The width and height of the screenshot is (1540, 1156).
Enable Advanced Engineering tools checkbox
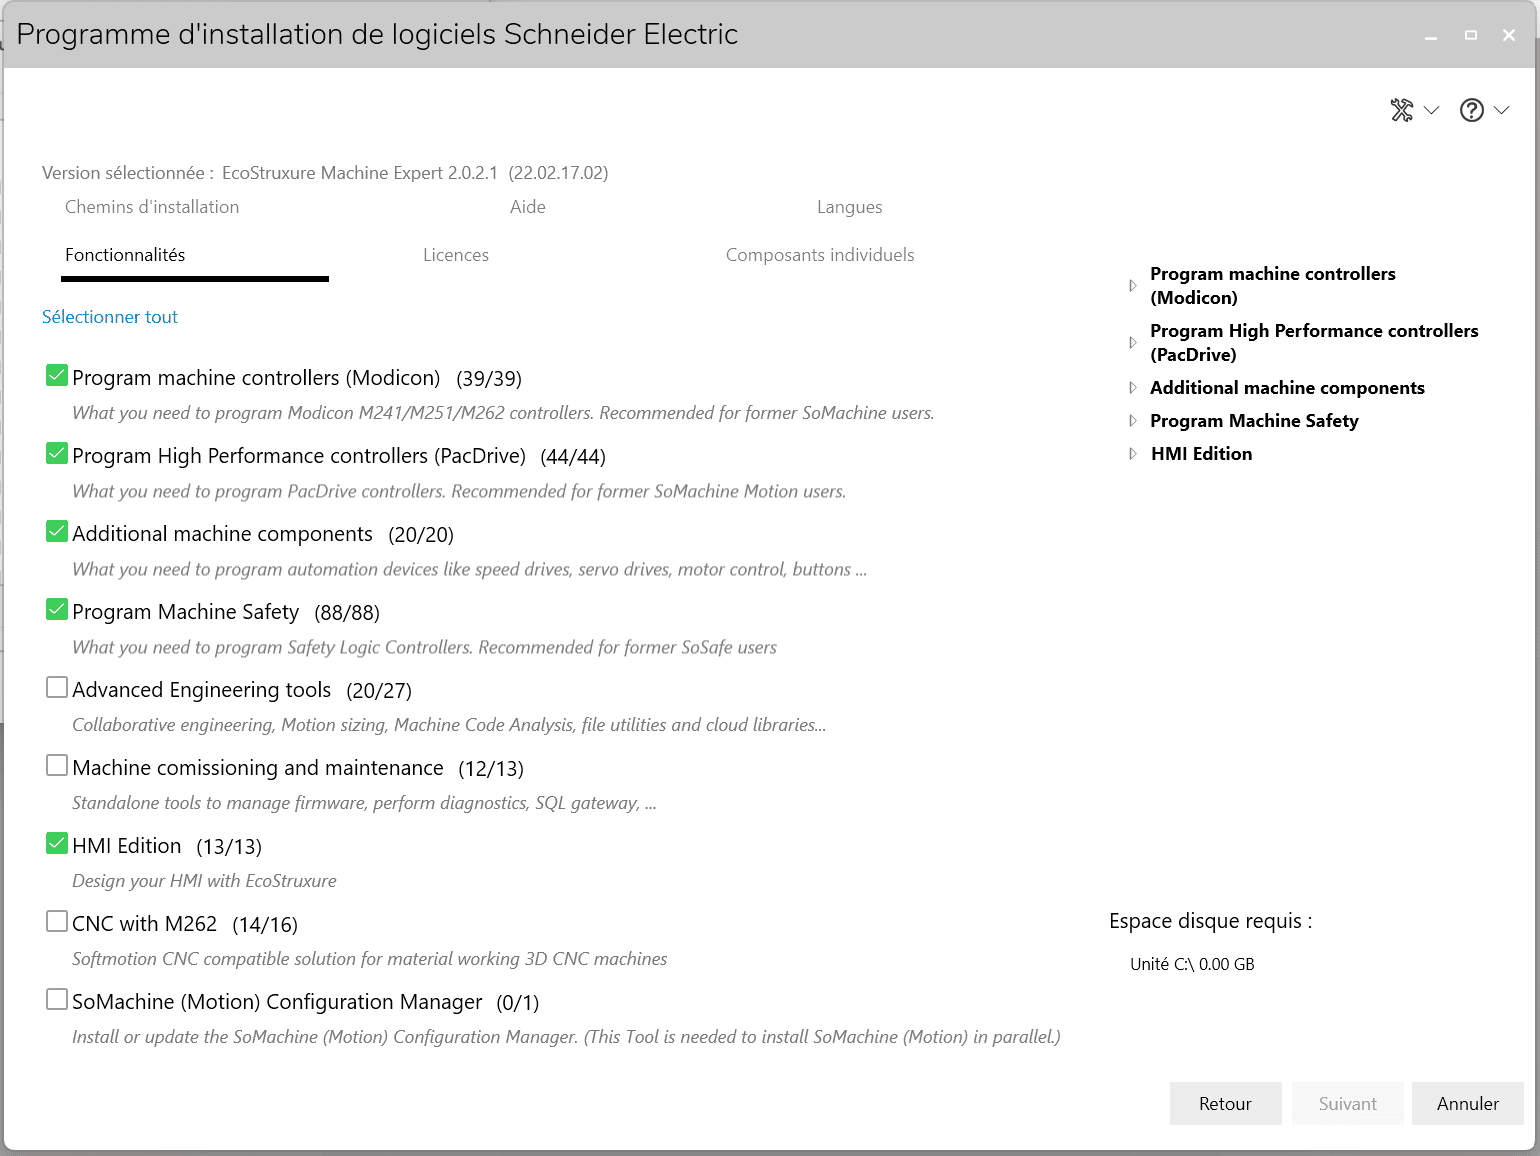coord(57,688)
